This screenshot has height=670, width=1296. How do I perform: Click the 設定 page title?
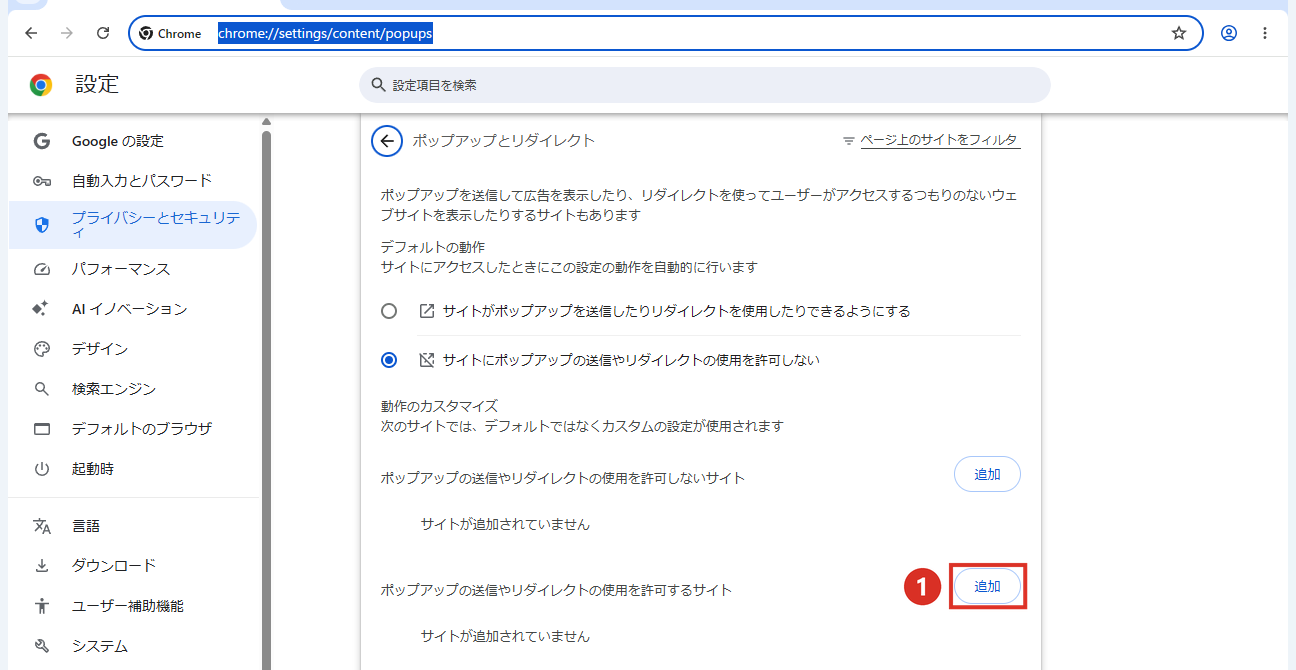click(97, 85)
